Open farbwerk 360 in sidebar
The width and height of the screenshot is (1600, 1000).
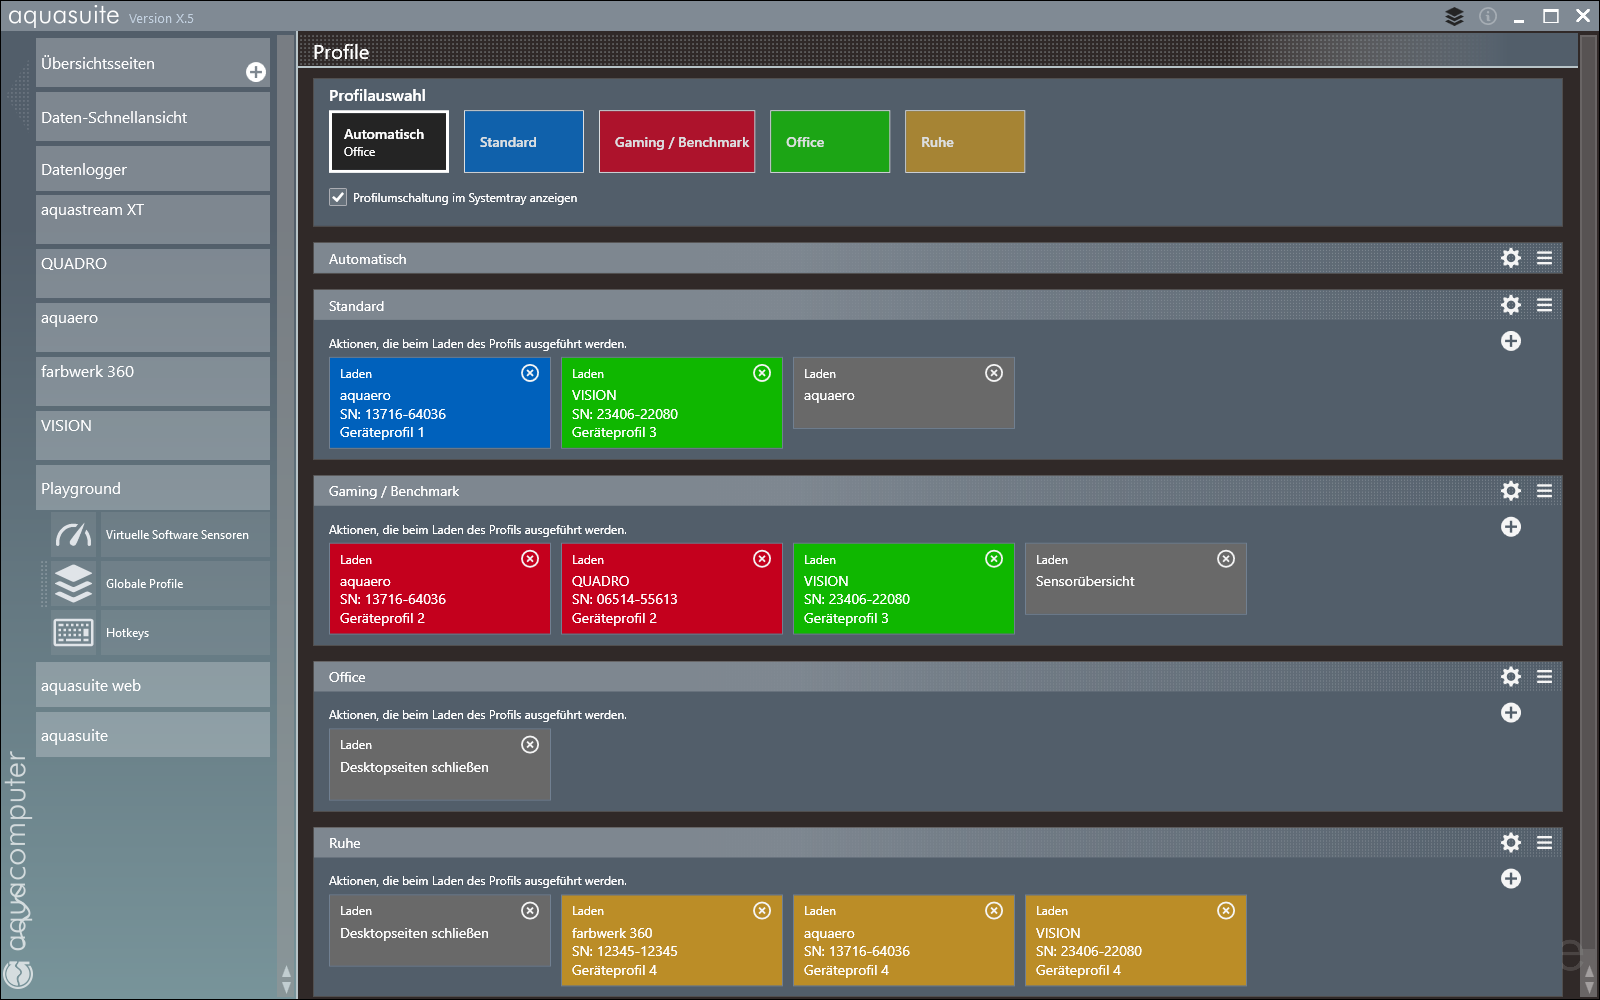153,381
